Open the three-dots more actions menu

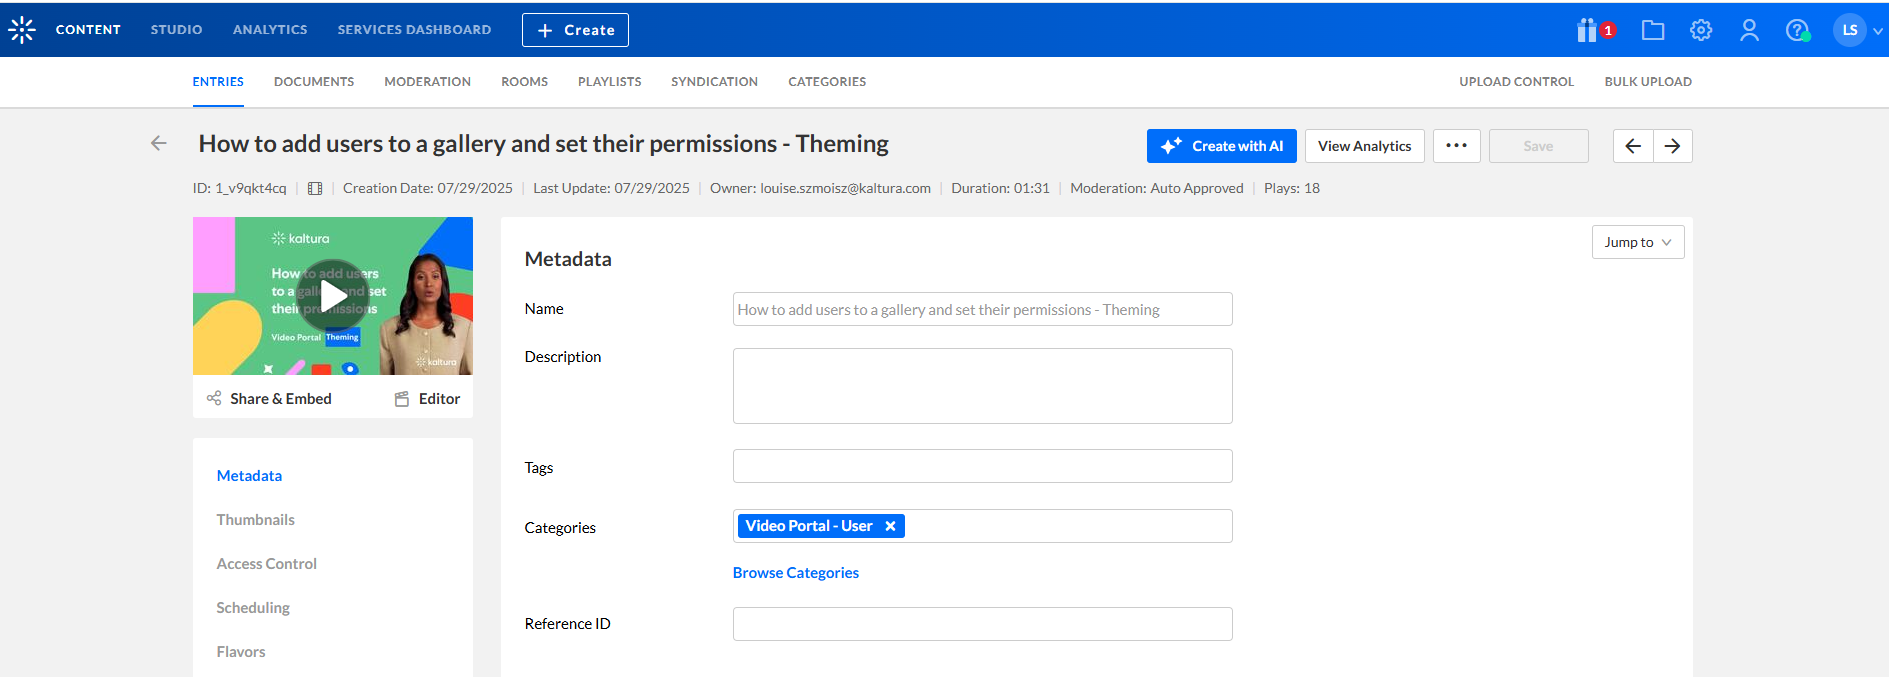[x=1456, y=146]
